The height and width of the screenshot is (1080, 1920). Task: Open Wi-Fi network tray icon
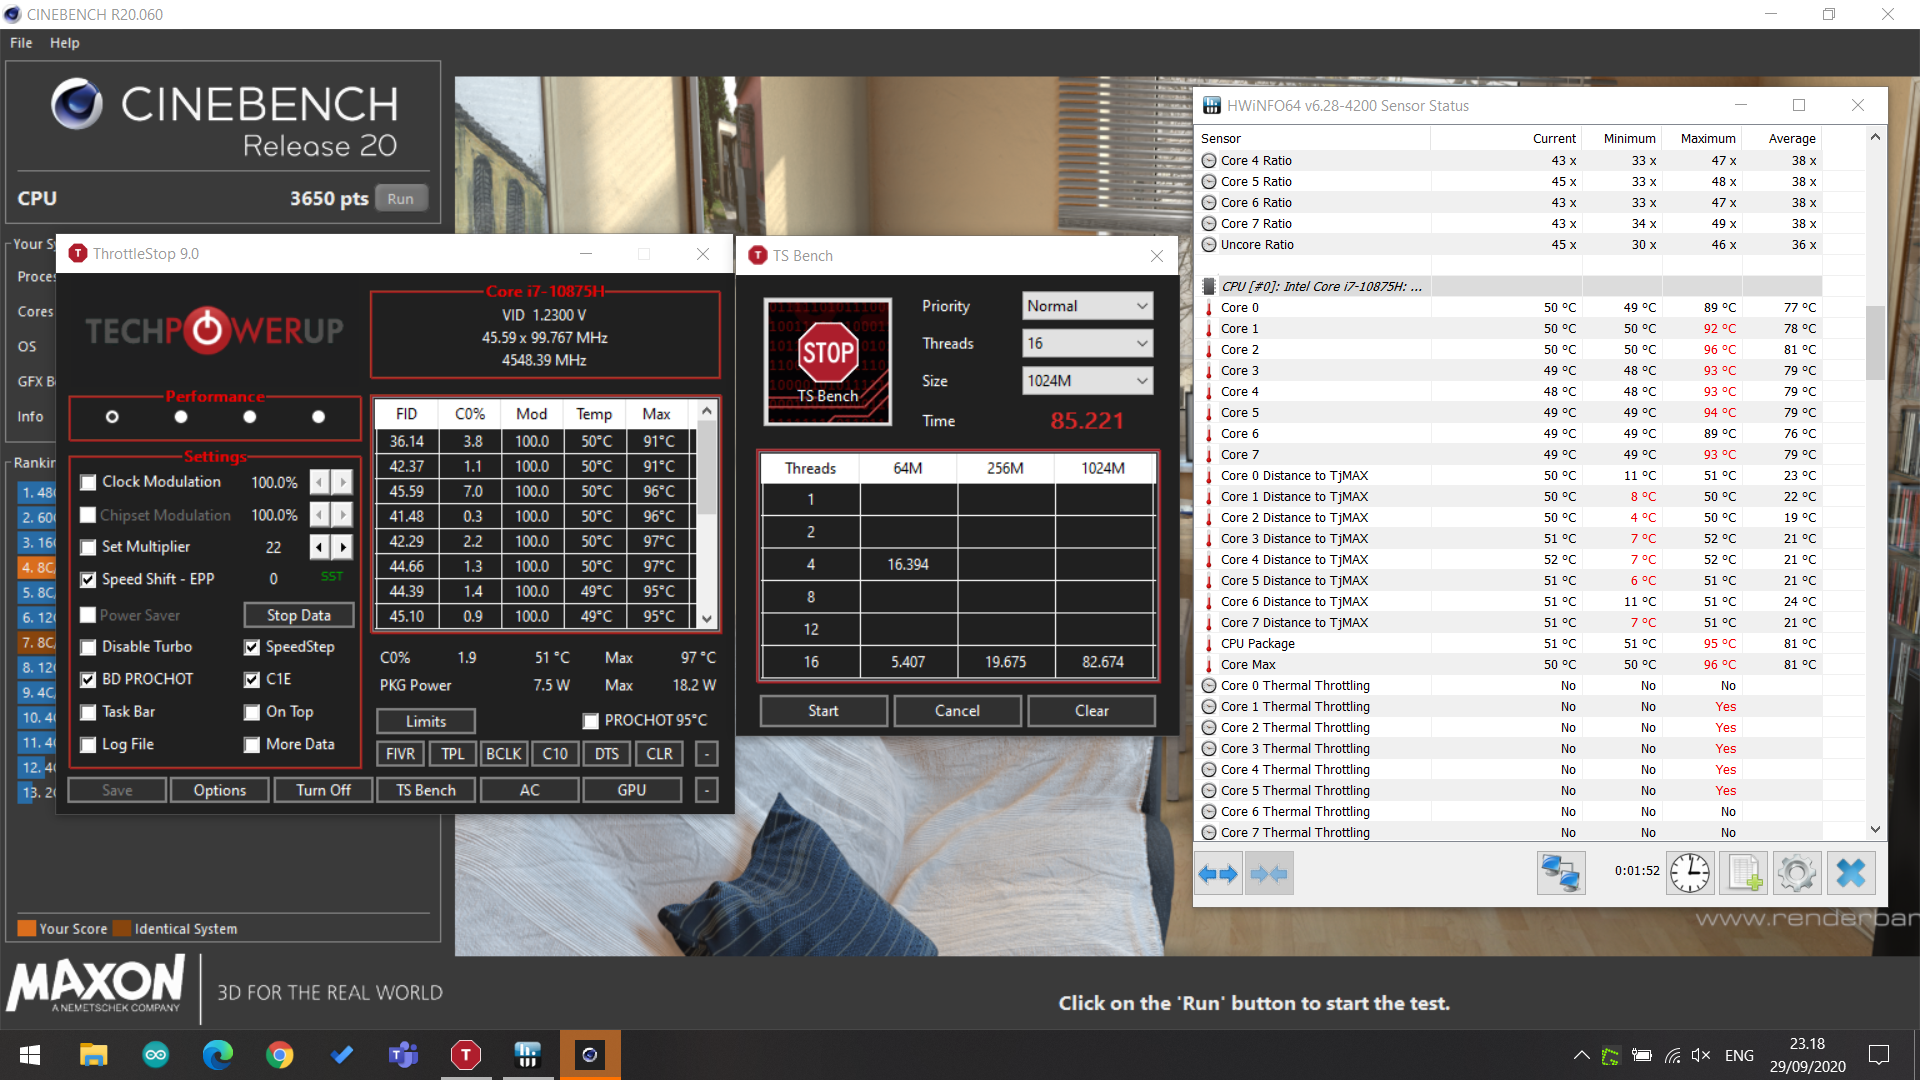pos(1672,1055)
